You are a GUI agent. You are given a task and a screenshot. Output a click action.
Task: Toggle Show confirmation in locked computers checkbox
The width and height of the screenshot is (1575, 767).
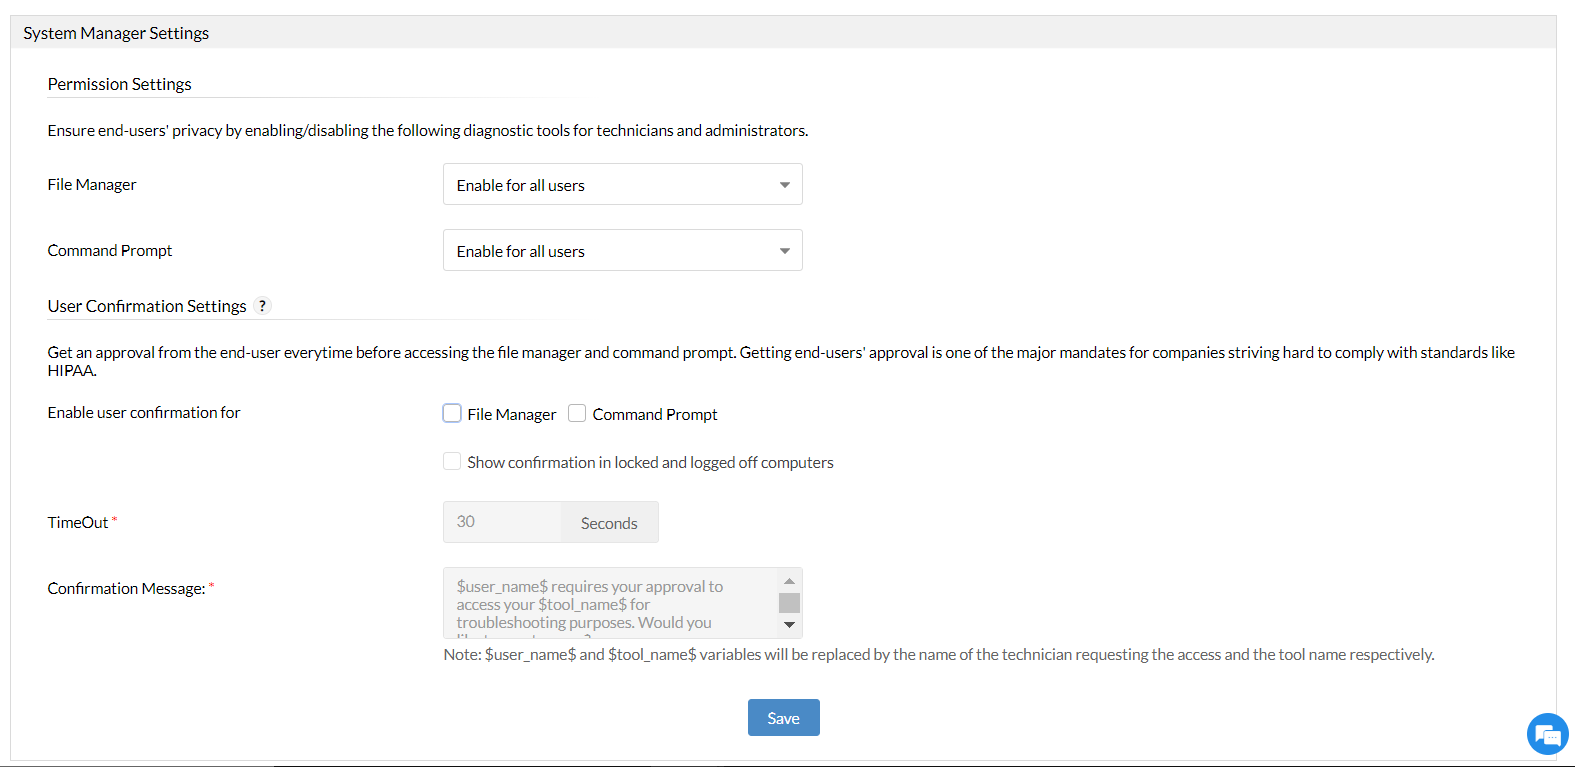coord(452,461)
